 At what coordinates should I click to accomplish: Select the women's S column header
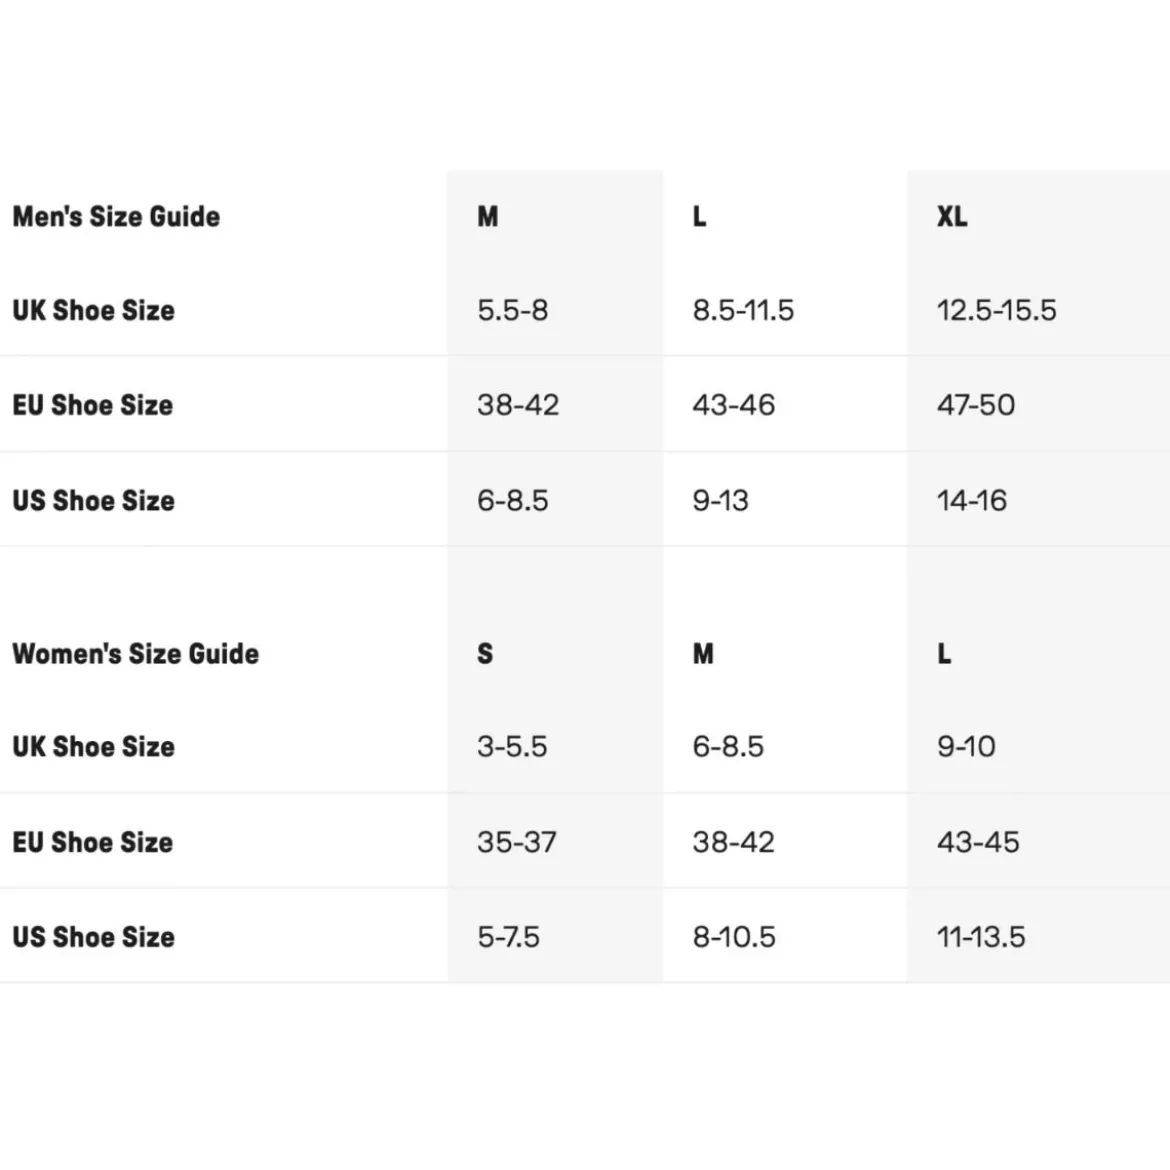coord(485,654)
